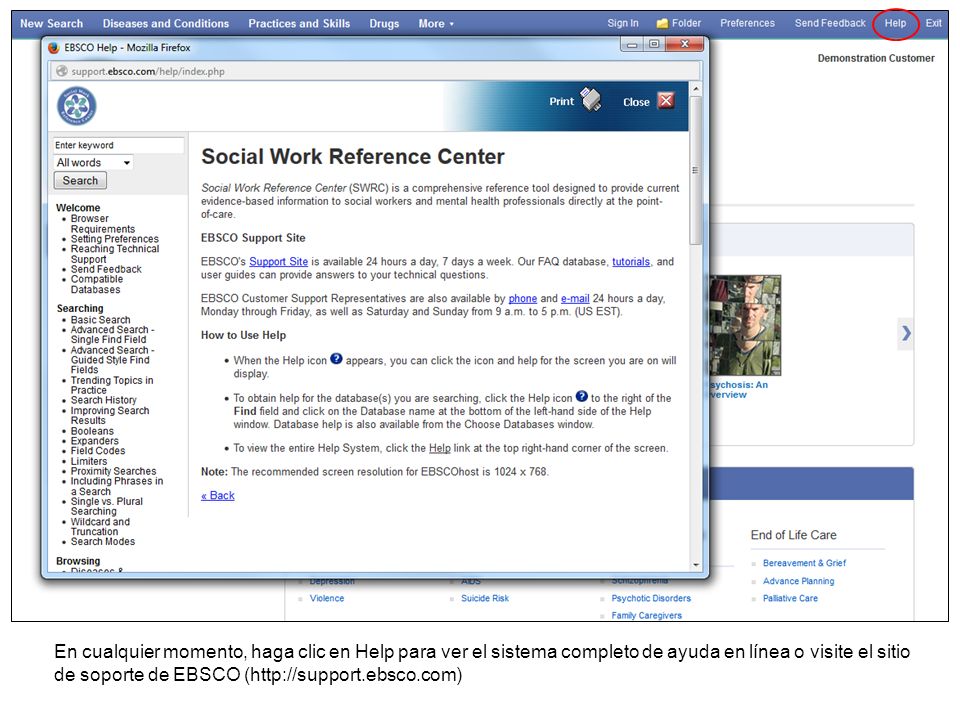Click the site identity icon in address bar
Image resolution: width=960 pixels, height=720 pixels.
click(x=61, y=71)
